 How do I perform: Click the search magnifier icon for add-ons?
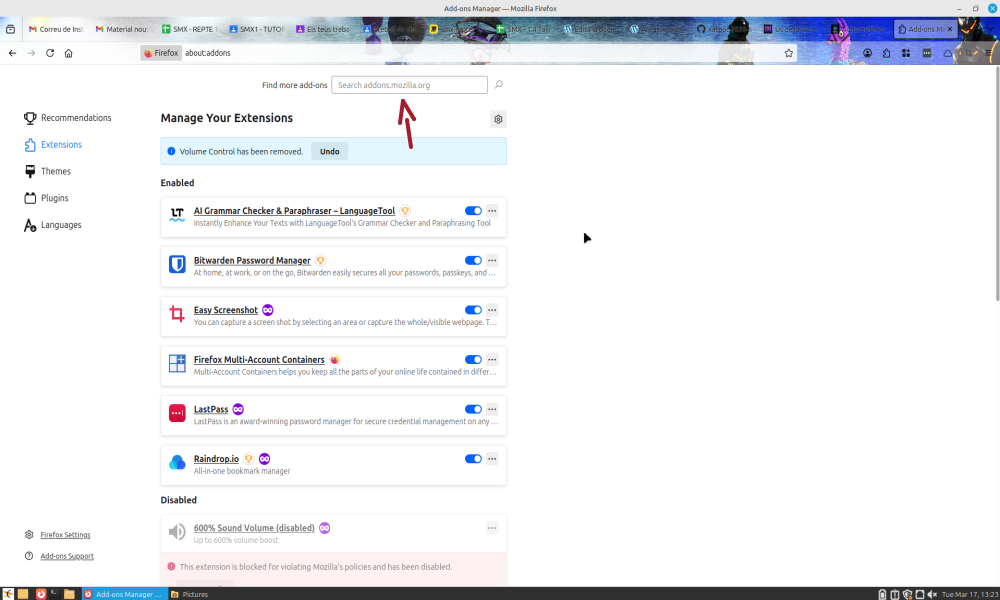[498, 85]
